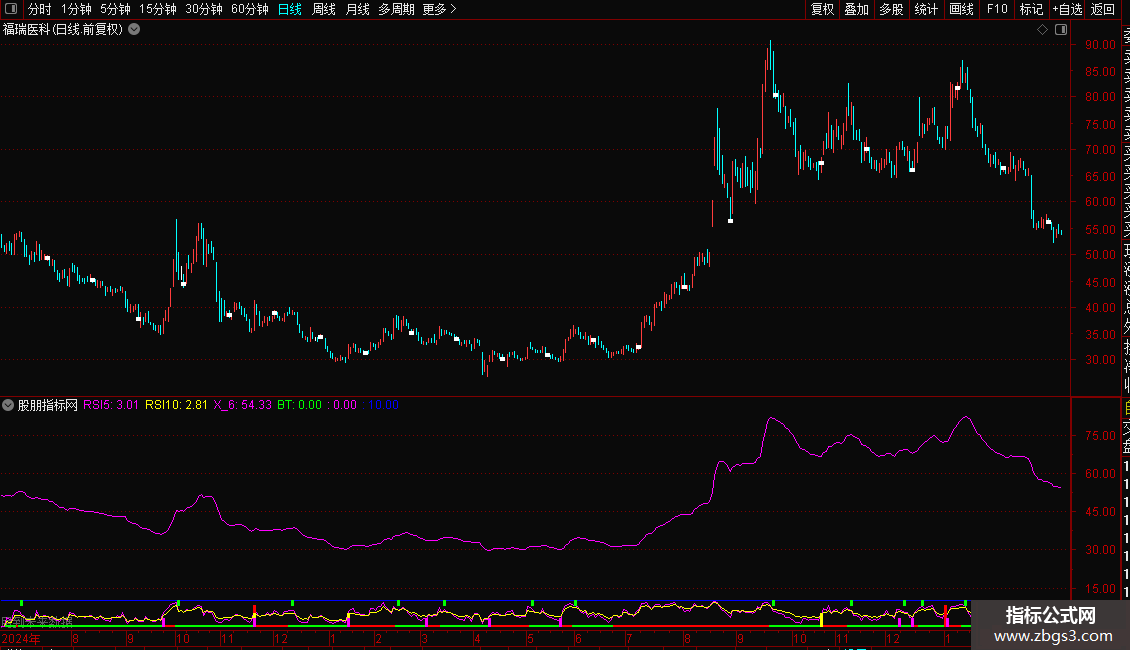Click the 复权 adjustment button
The height and width of the screenshot is (650, 1130).
[x=822, y=9]
